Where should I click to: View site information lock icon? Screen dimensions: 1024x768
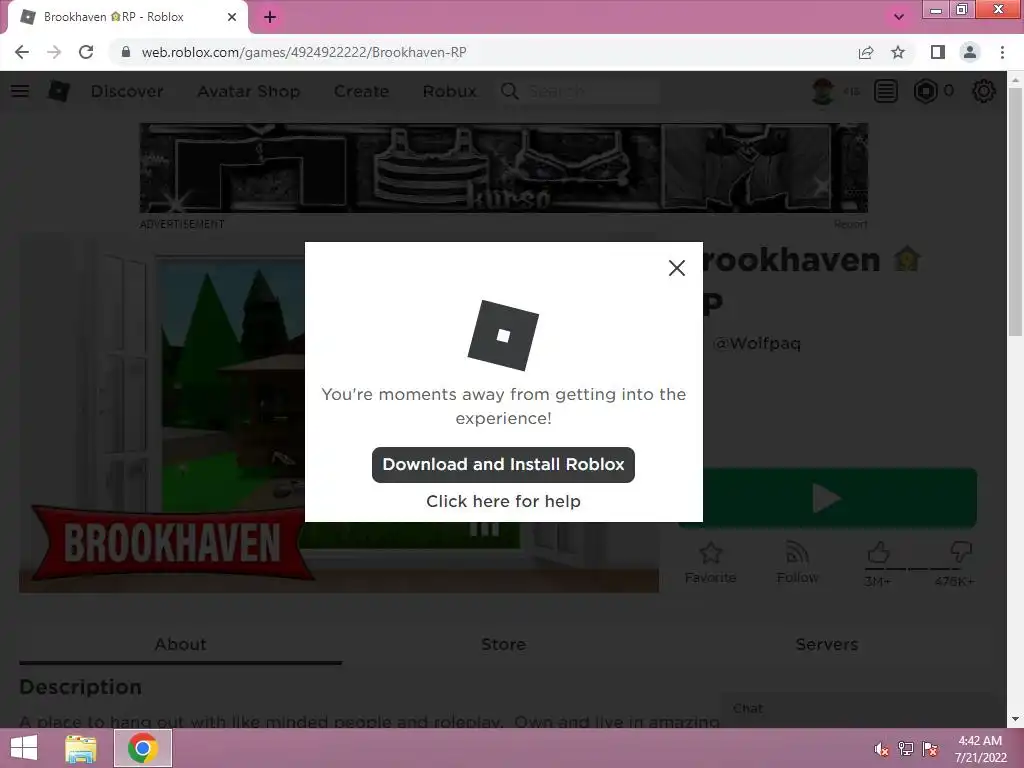coord(126,52)
